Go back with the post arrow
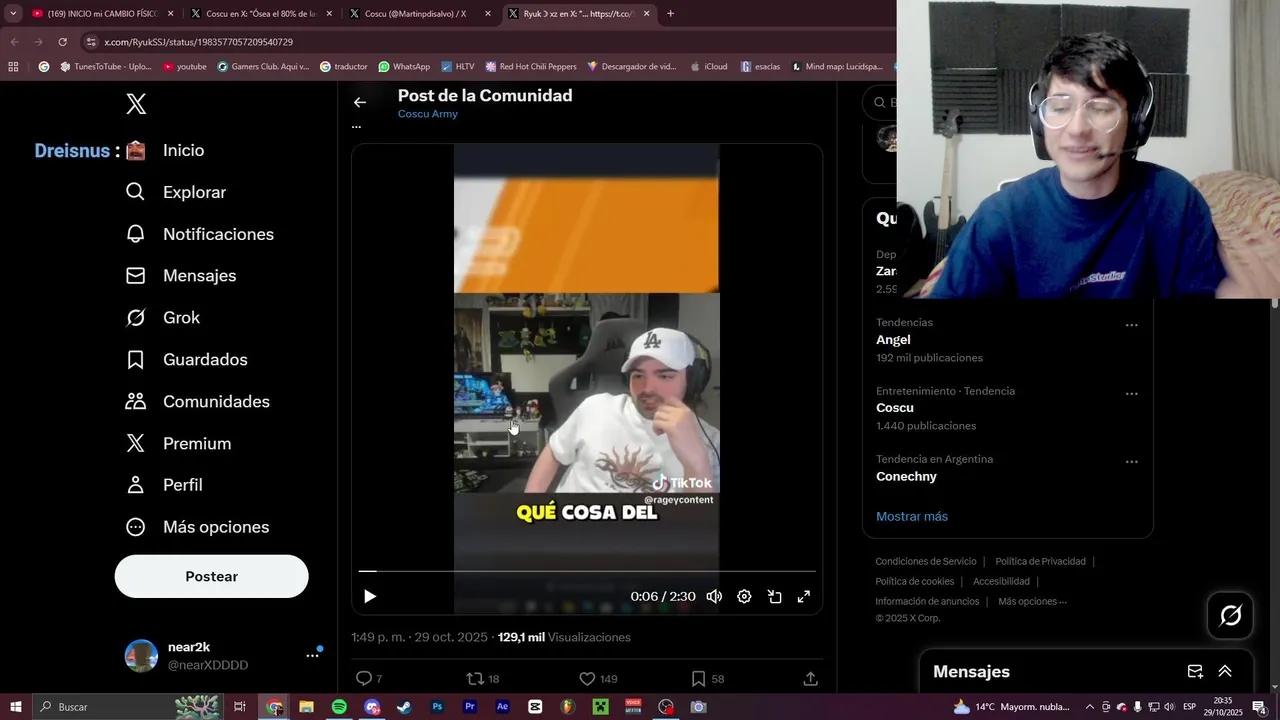This screenshot has width=1280, height=720. click(360, 102)
